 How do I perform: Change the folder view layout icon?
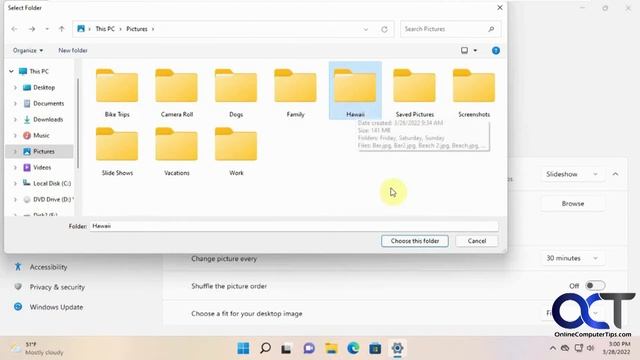(x=464, y=50)
